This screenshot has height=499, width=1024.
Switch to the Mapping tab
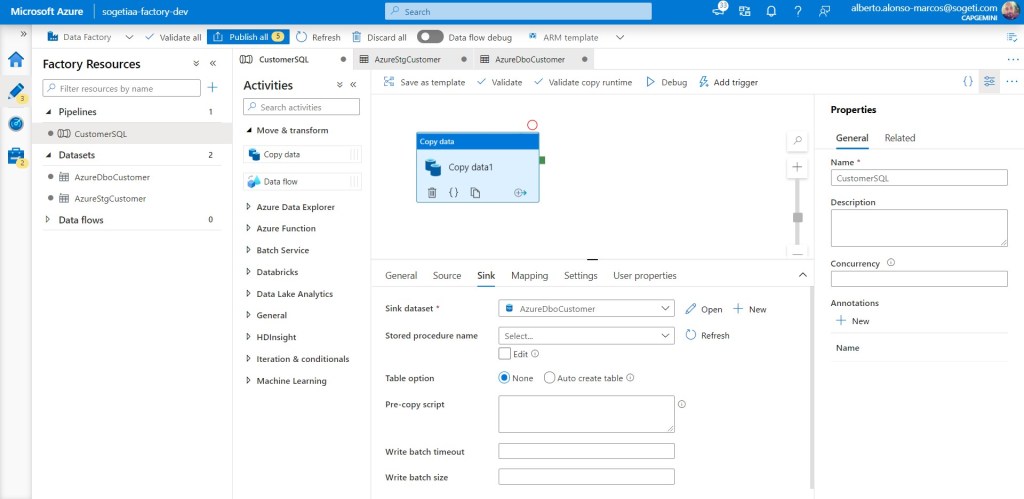[529, 276]
